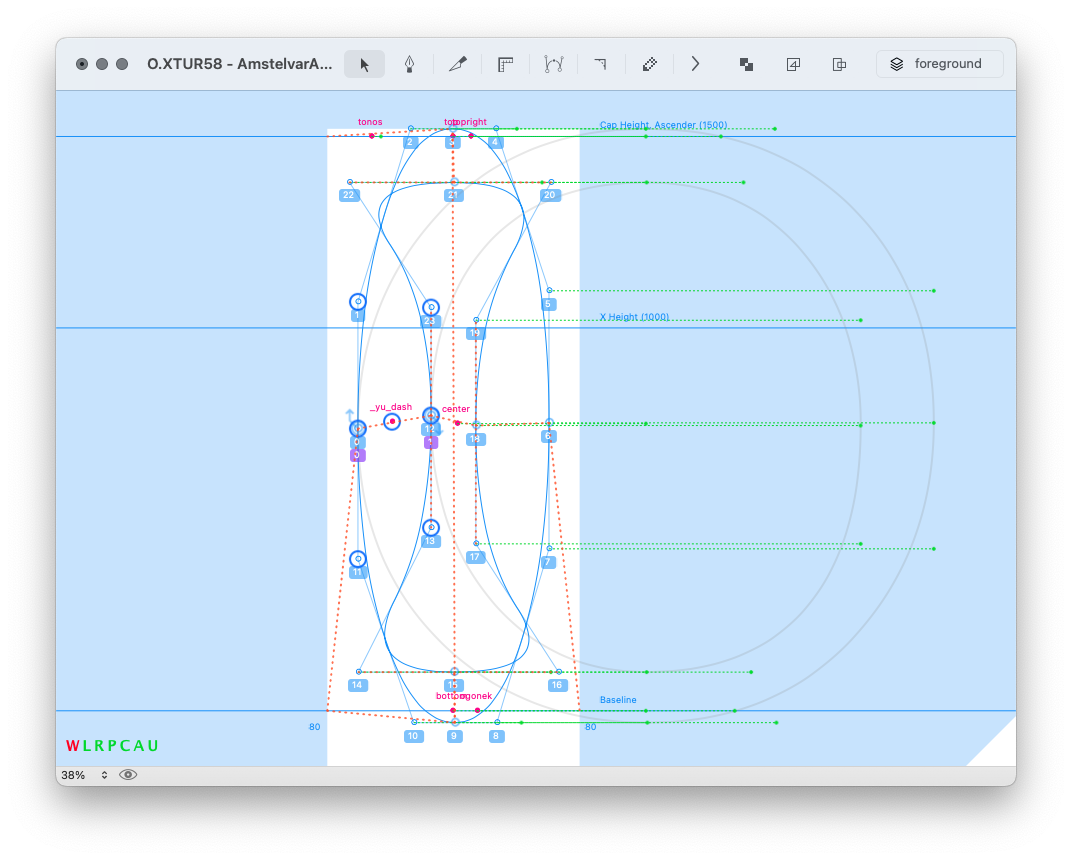Click the rightmost stacked-rectangles toolbar icon
Screen dimensions: 1072x860
840,64
